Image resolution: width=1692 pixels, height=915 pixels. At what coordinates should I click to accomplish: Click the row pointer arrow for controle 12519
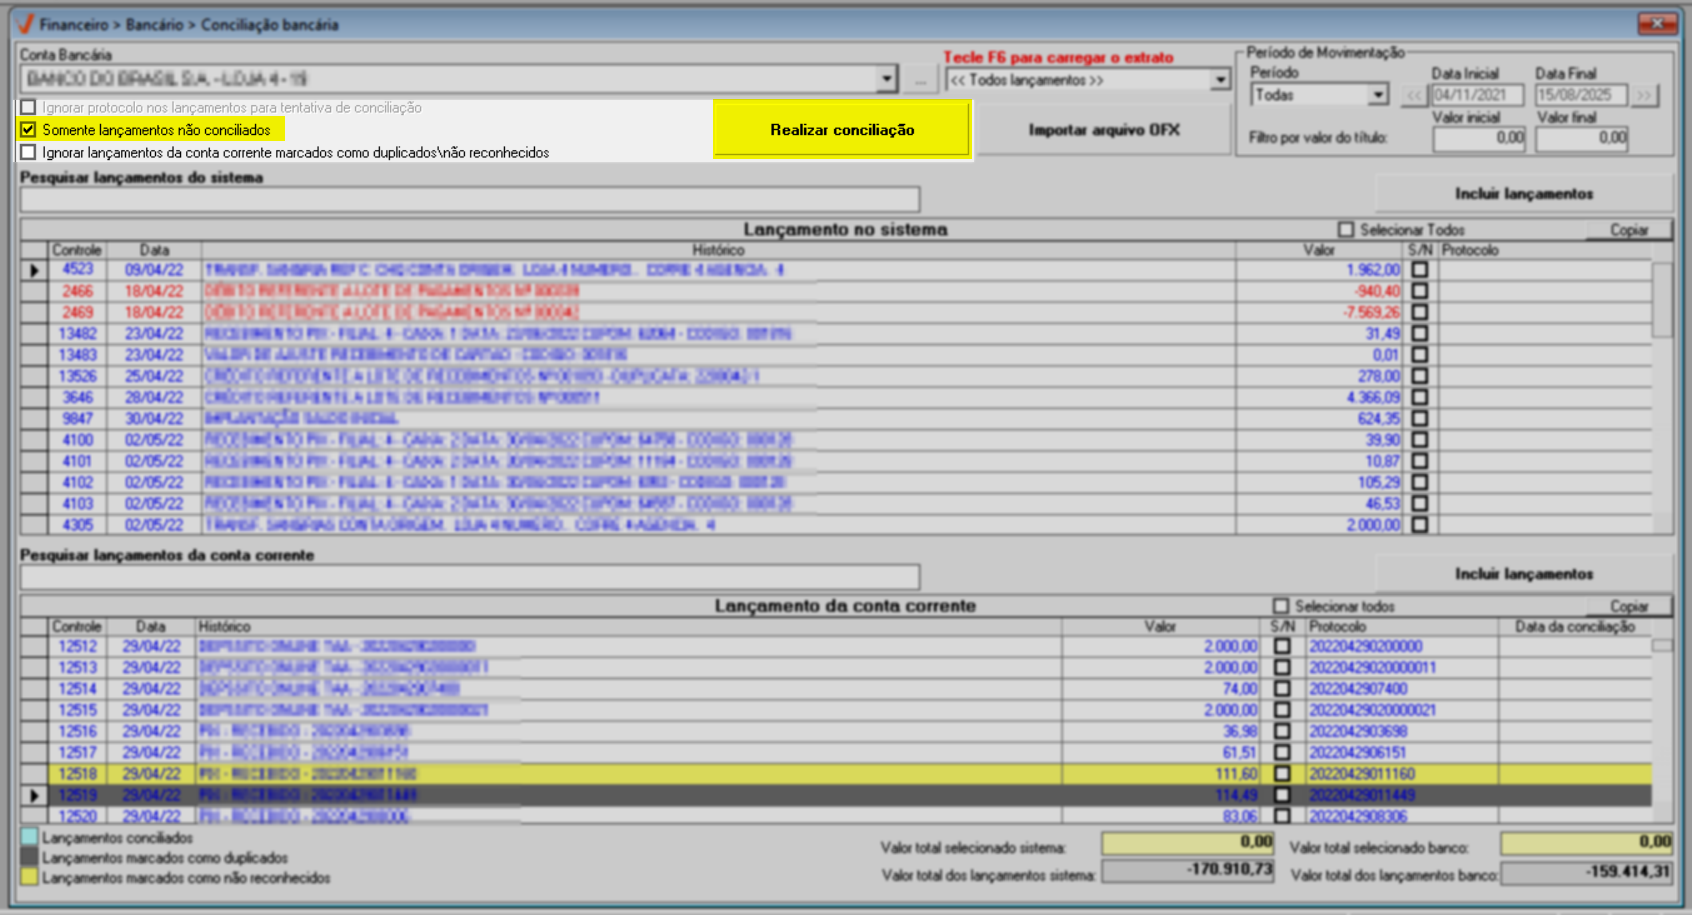34,796
